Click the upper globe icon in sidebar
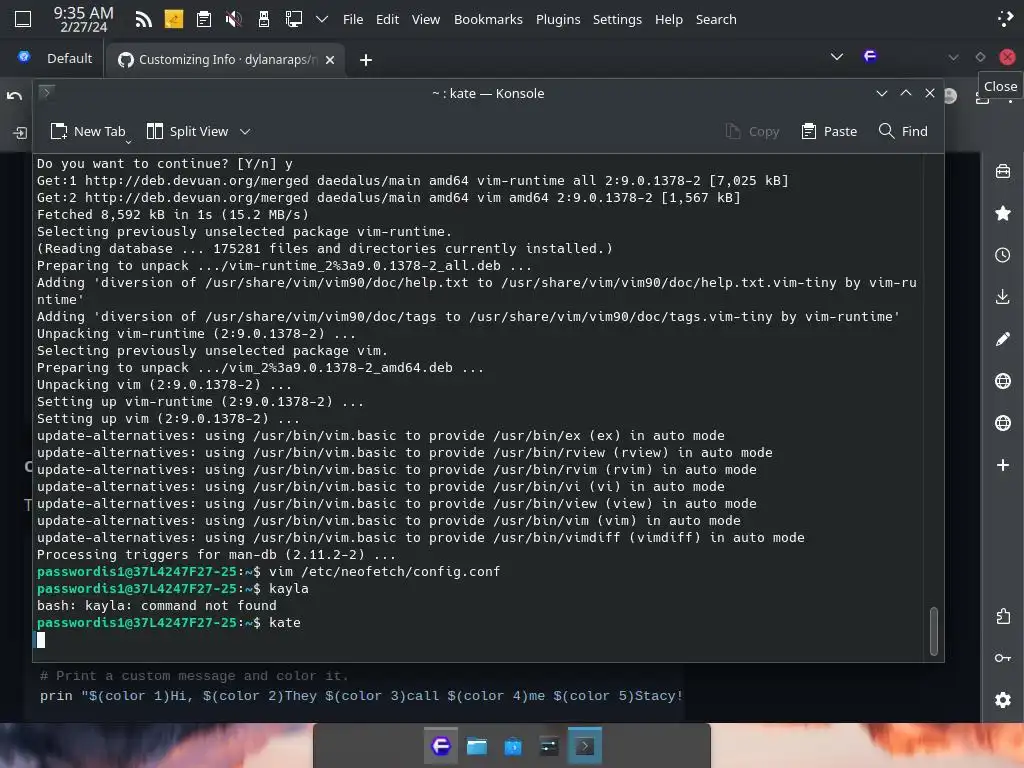Image resolution: width=1024 pixels, height=768 pixels. (1002, 381)
